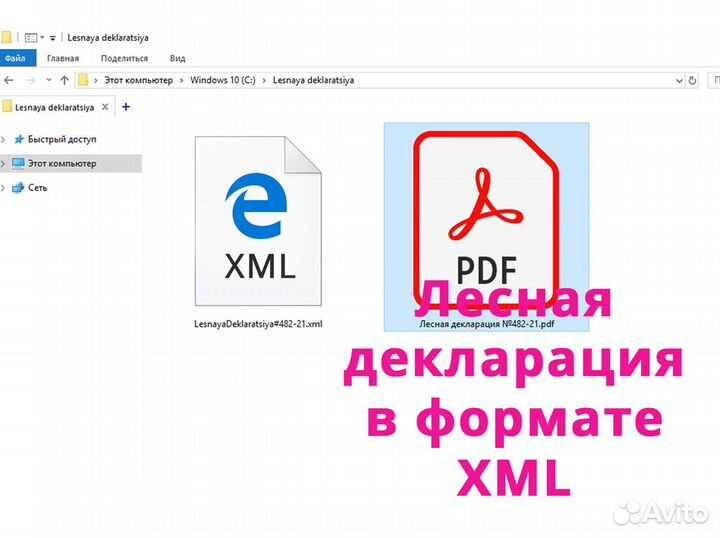Expand the Сеть tree node
720x538 pixels.
[3, 188]
